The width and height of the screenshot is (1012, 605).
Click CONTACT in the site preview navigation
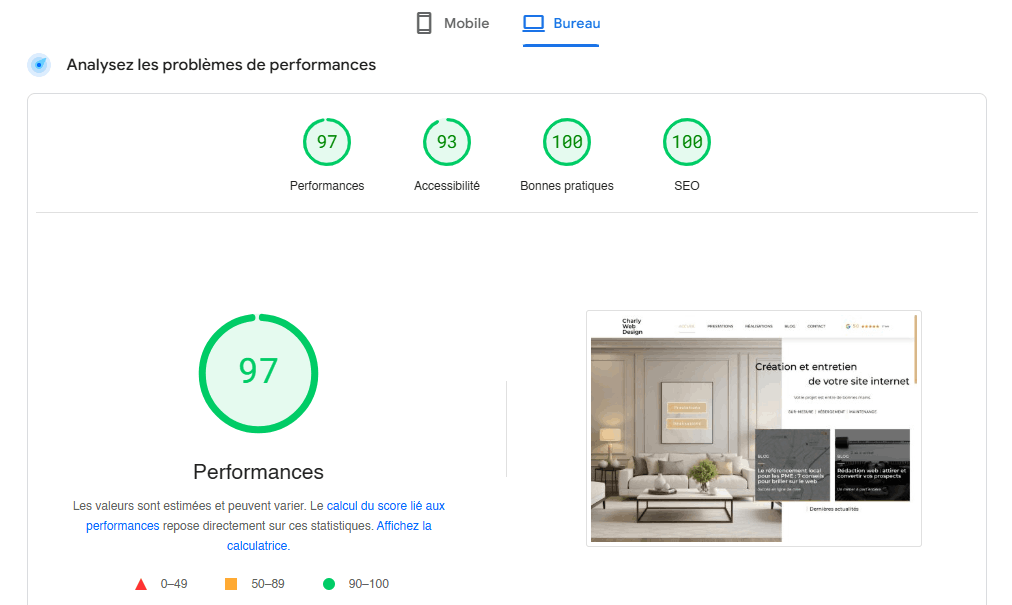(x=817, y=326)
